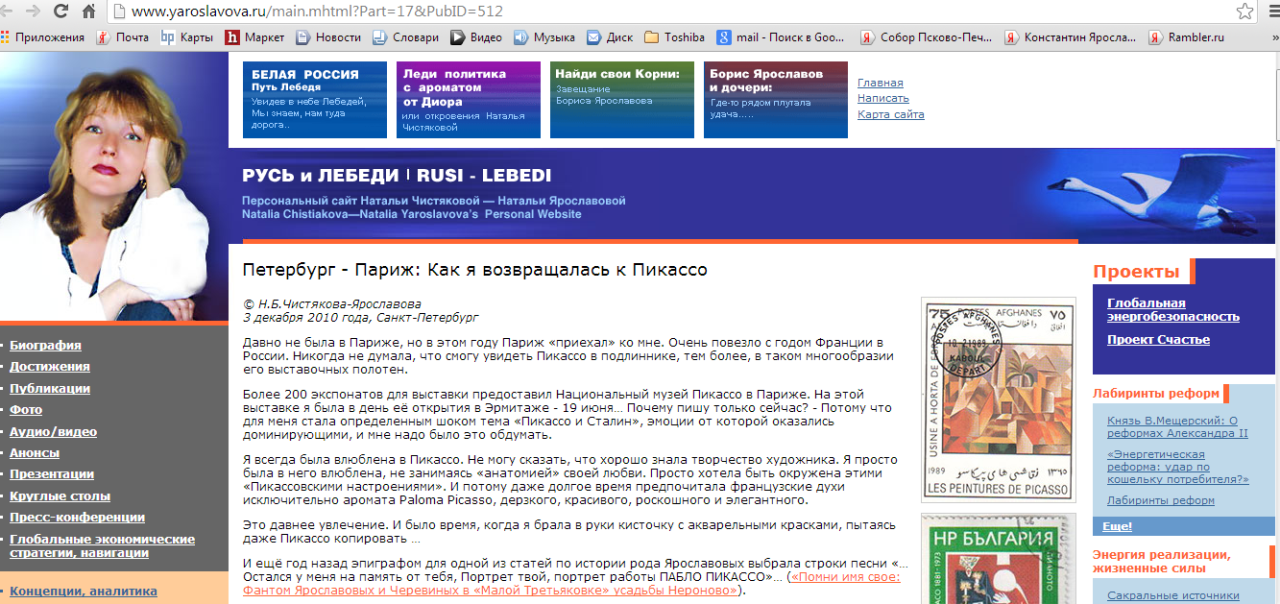Click the НР България postage stamp image
Image resolution: width=1280 pixels, height=604 pixels.
(998, 560)
